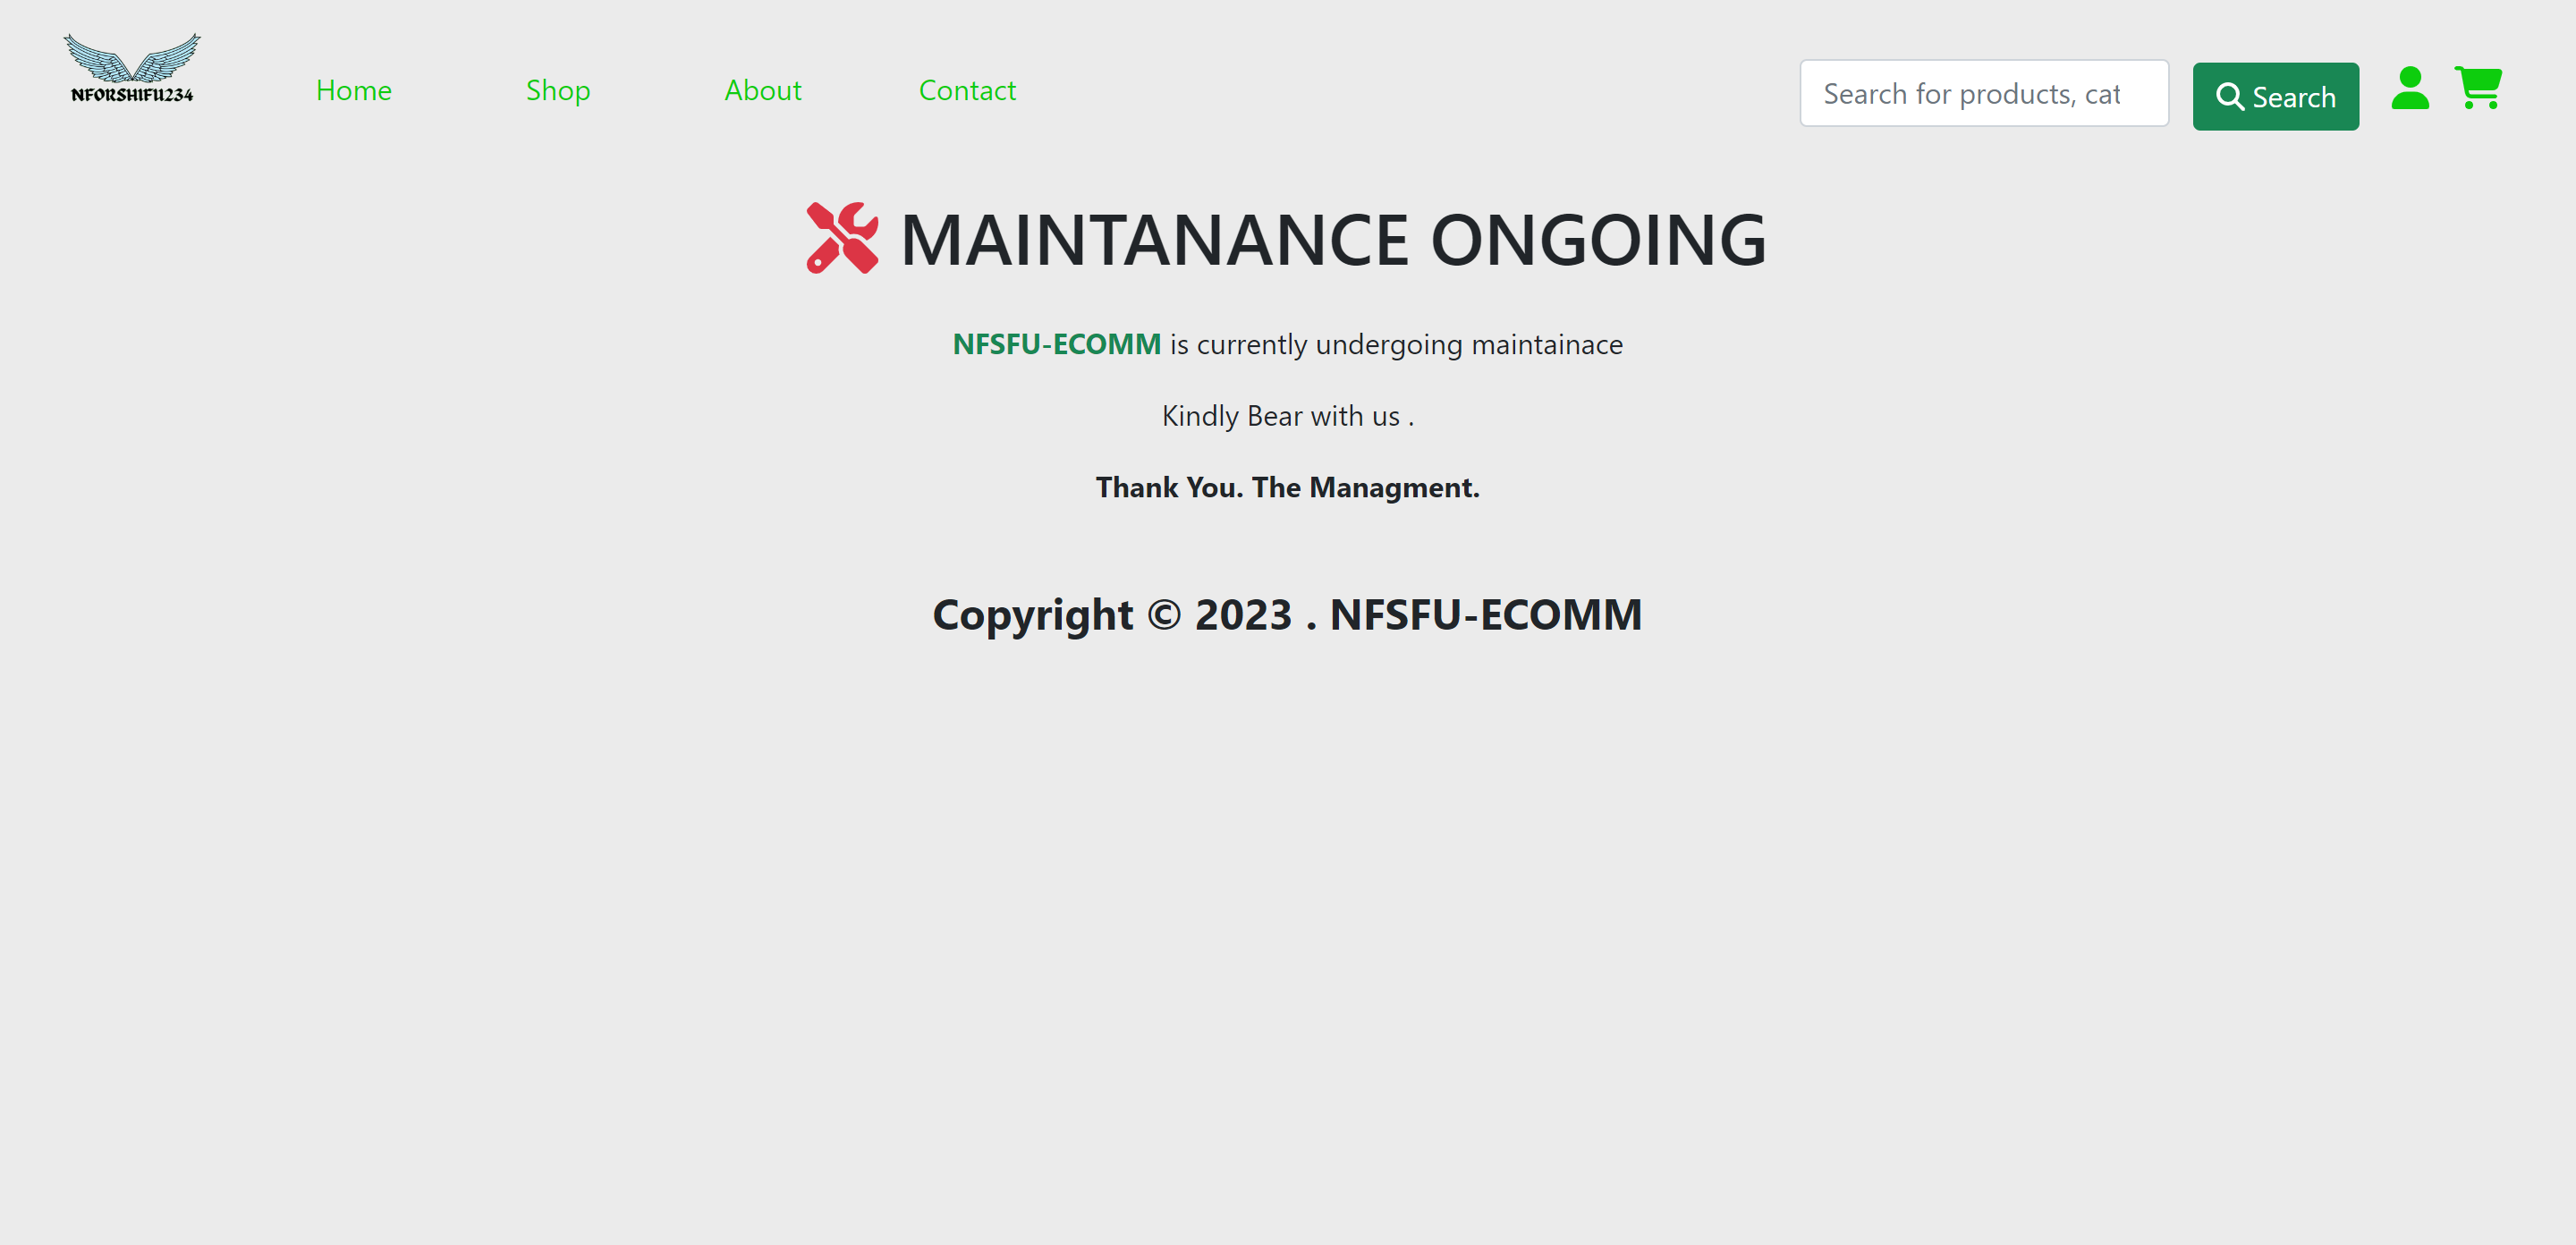Go to the Home page
This screenshot has height=1245, width=2576.
tap(353, 90)
